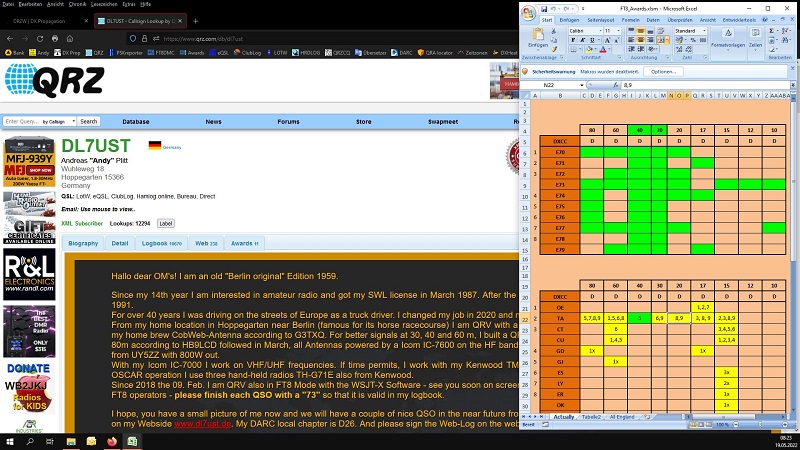
Task: Click the Excel formula bar showing 8,9
Action: (706, 85)
